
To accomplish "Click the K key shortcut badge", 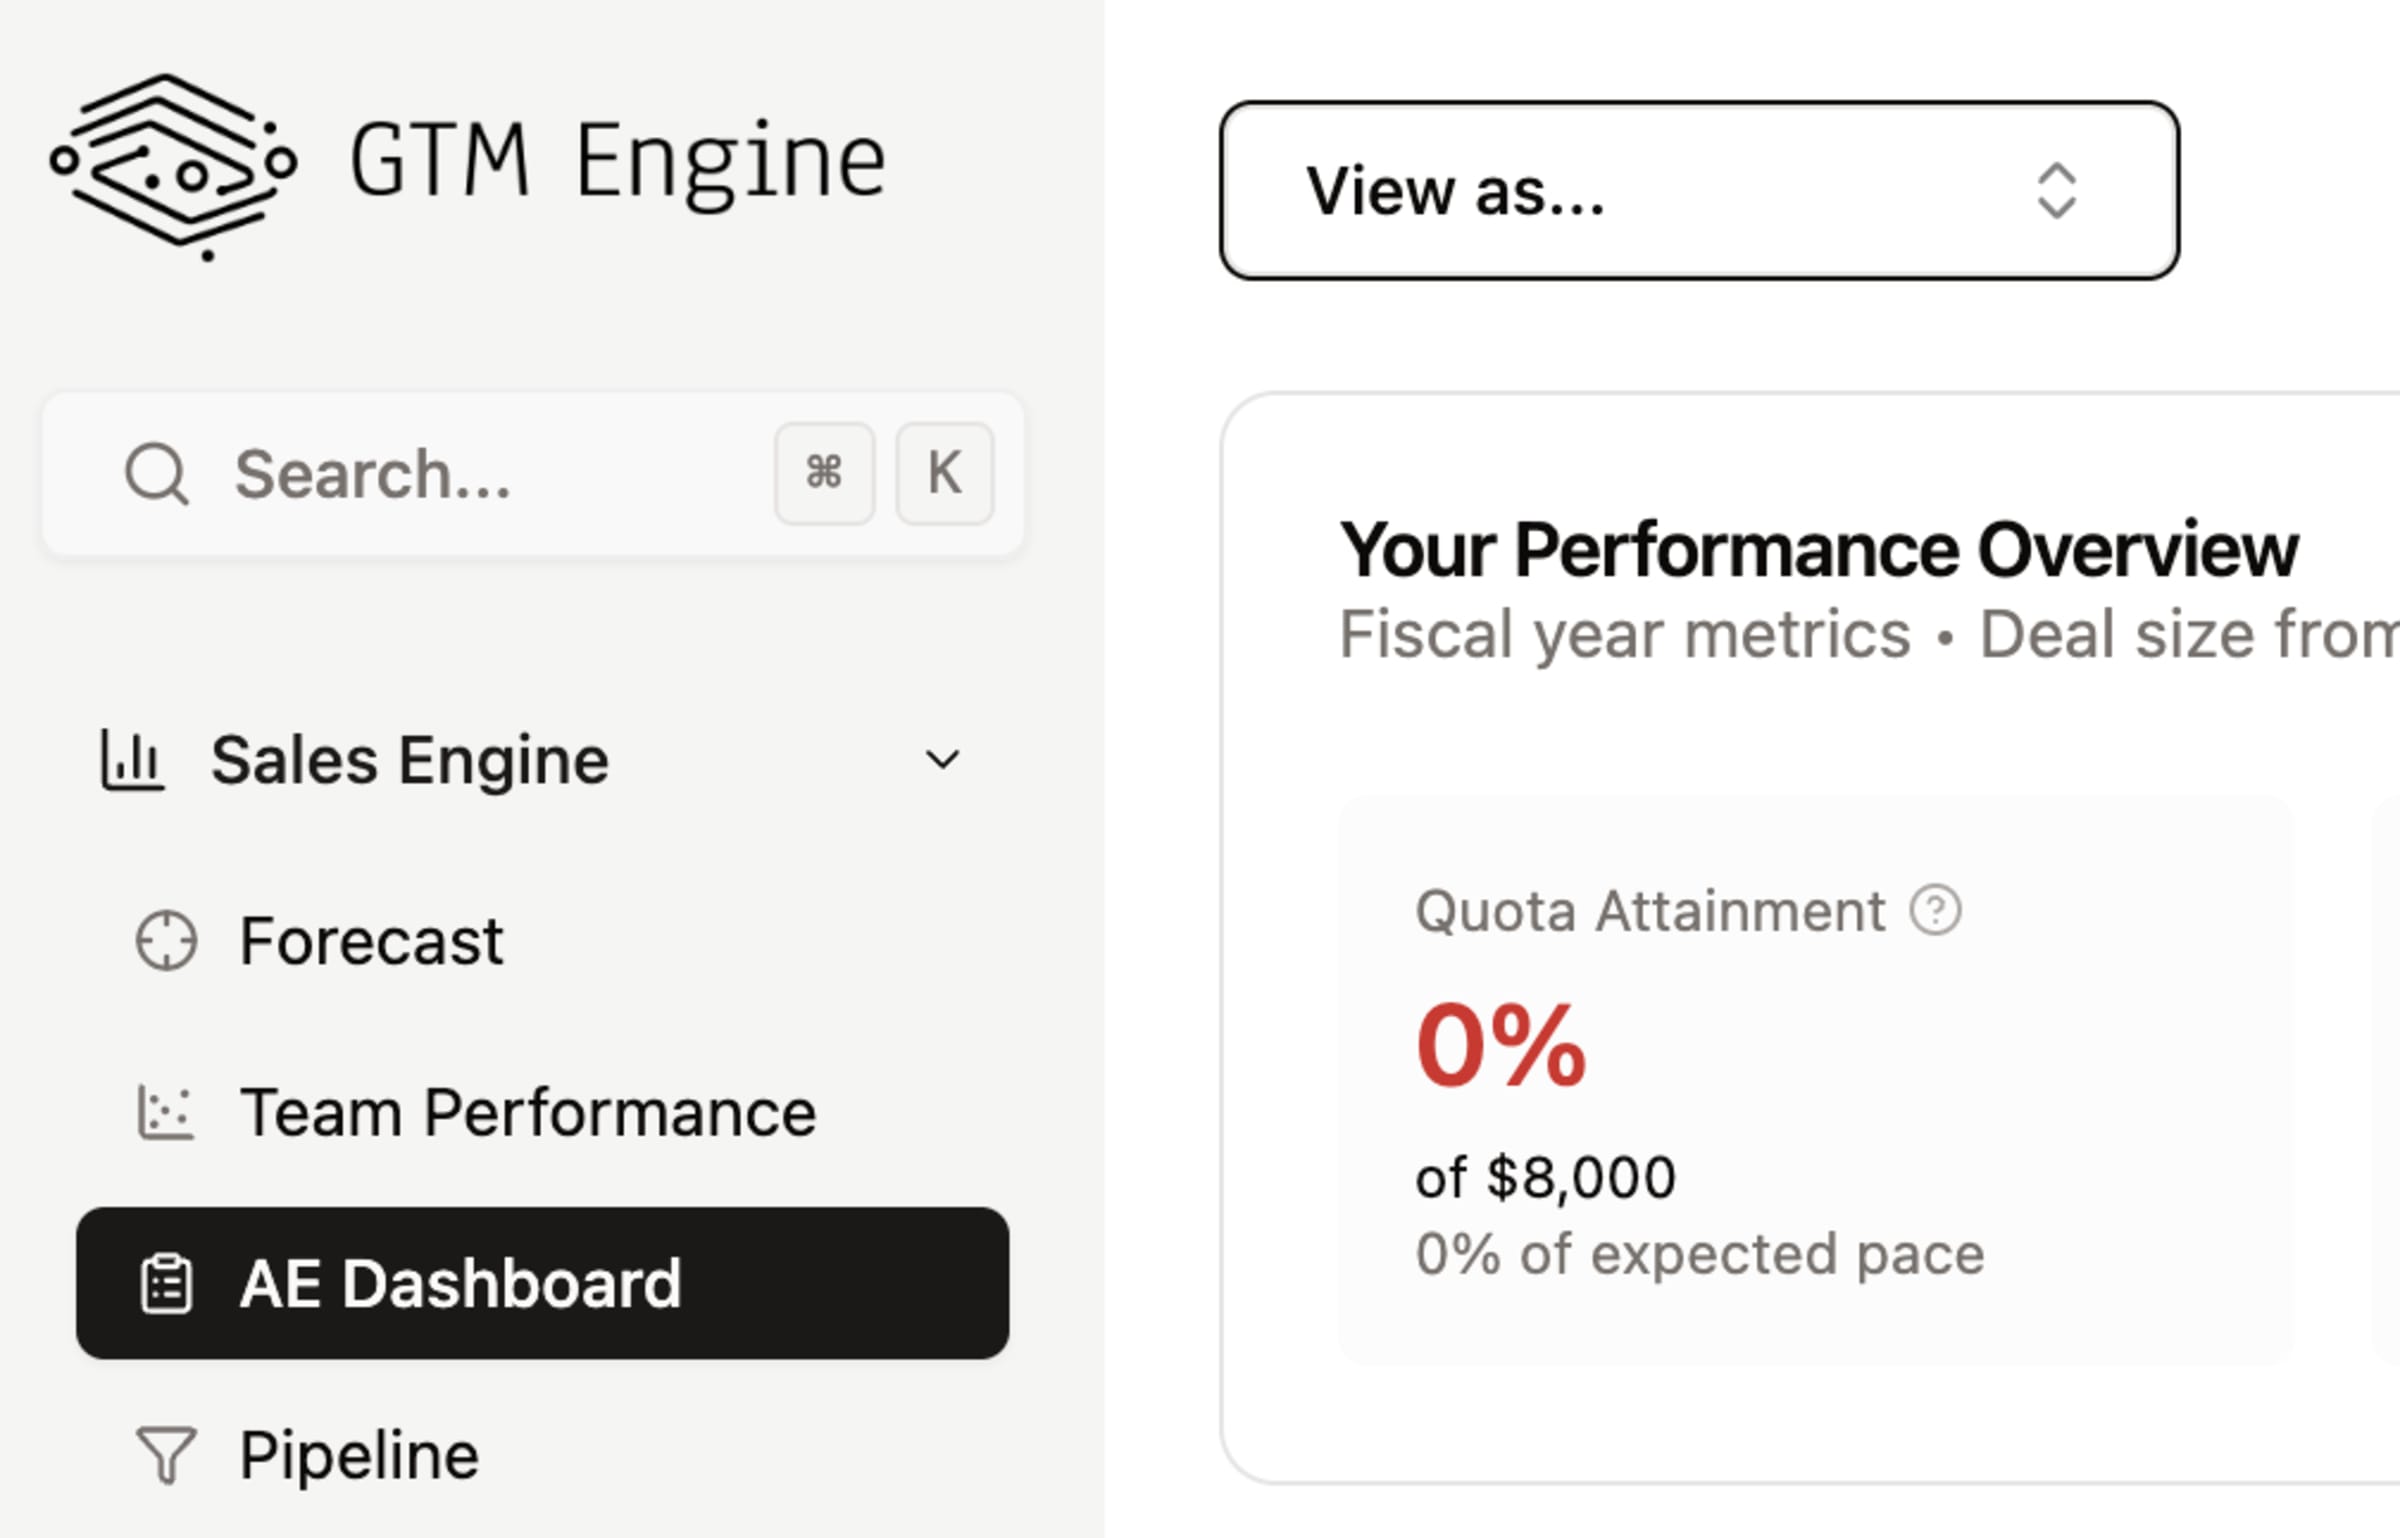I will click(x=944, y=473).
